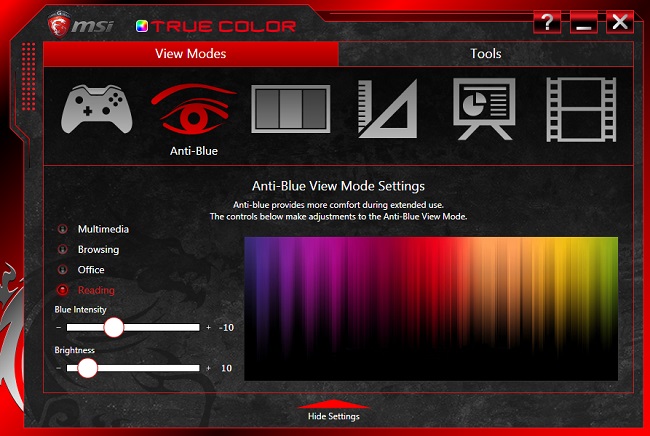
Task: Open help with the question mark button
Action: tap(547, 22)
